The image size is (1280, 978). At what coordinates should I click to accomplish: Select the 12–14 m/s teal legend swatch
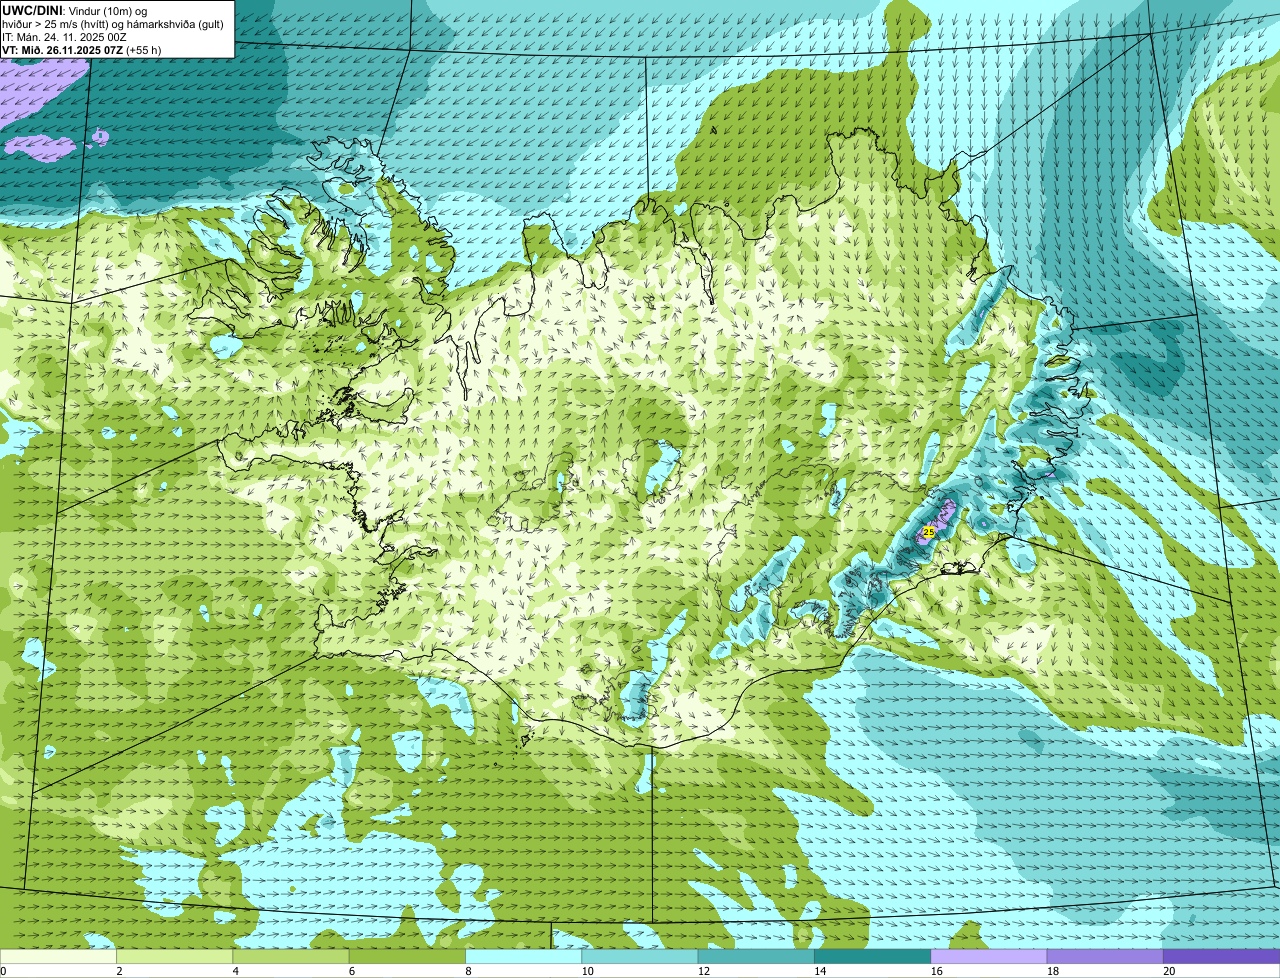coord(756,956)
